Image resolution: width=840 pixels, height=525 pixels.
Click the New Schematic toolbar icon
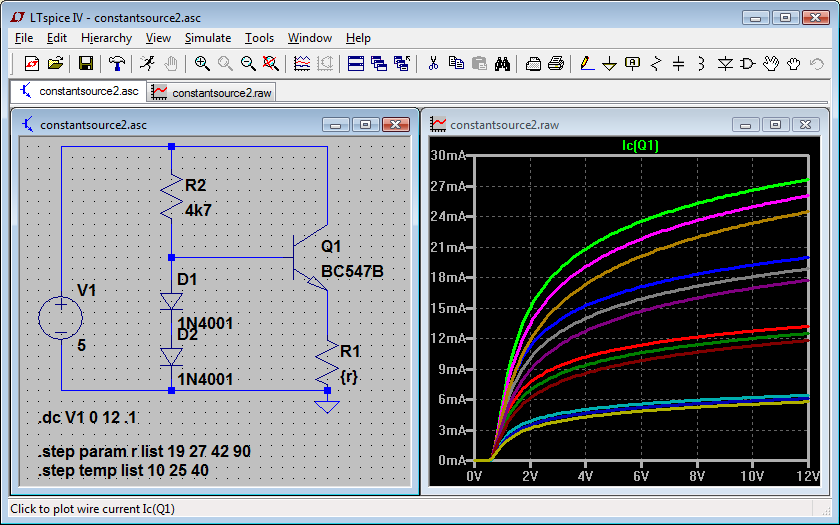[32, 64]
